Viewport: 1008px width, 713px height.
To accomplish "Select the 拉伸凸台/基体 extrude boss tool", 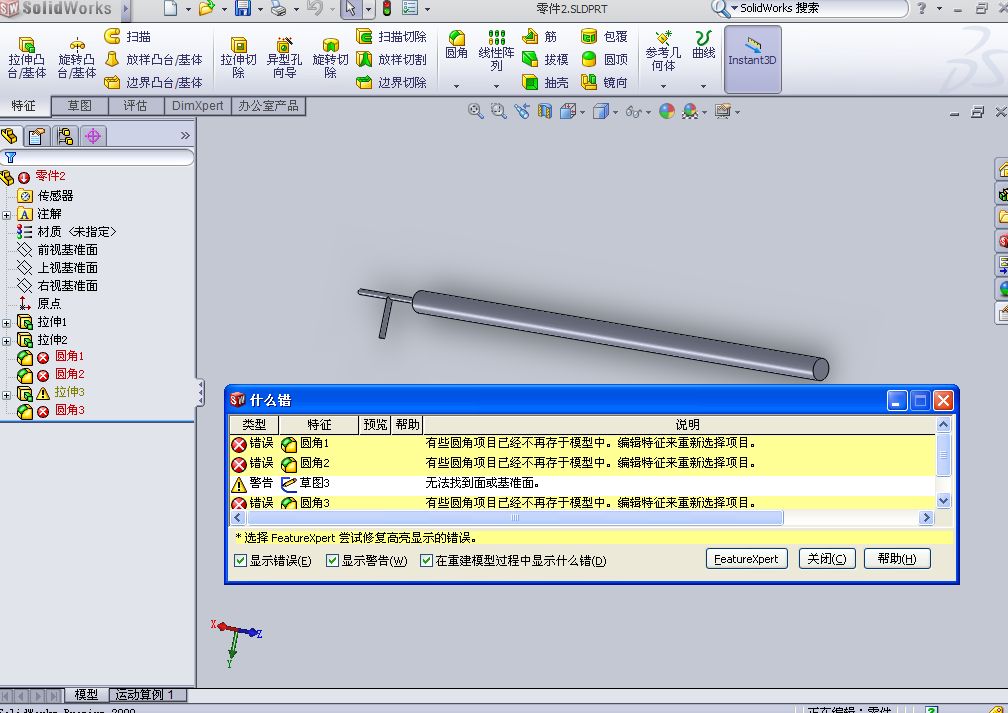I will click(26, 58).
